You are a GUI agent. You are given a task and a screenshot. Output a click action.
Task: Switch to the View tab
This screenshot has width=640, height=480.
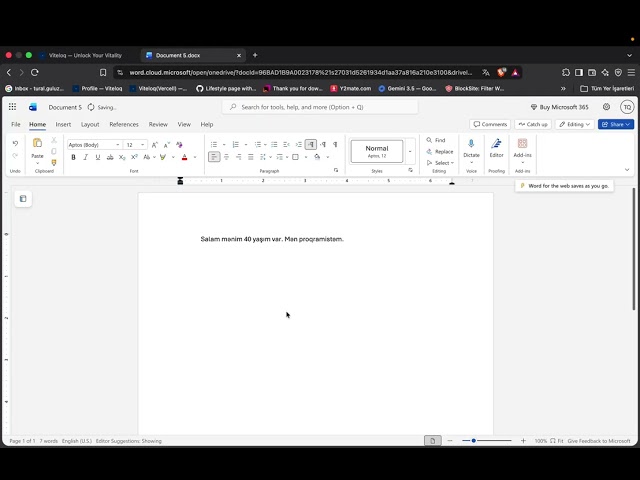pos(184,124)
